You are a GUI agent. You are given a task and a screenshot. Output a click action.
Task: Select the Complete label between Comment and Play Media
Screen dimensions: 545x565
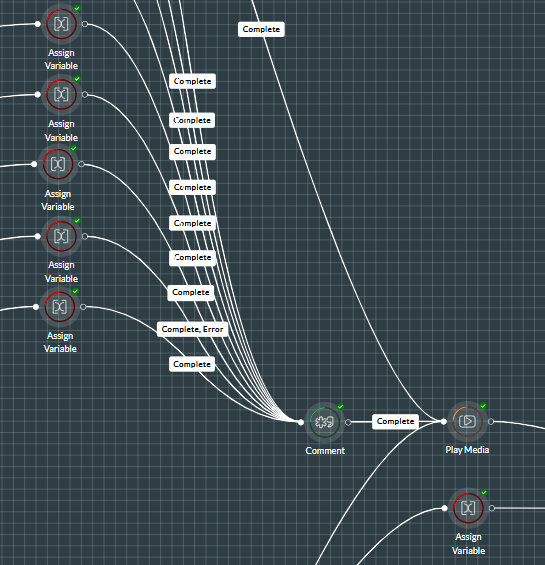pyautogui.click(x=395, y=422)
